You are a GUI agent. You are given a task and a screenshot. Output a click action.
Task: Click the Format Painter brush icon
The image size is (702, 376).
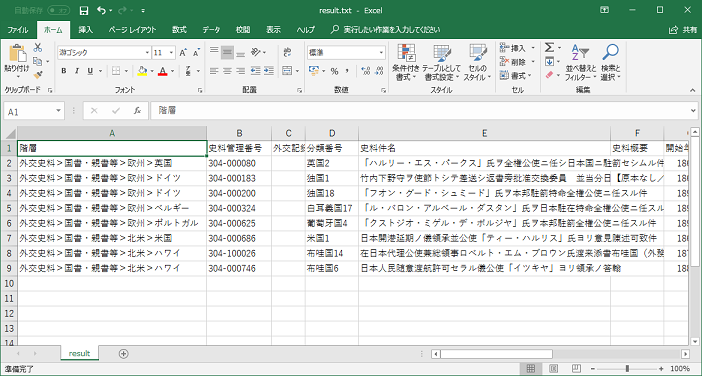pos(38,75)
